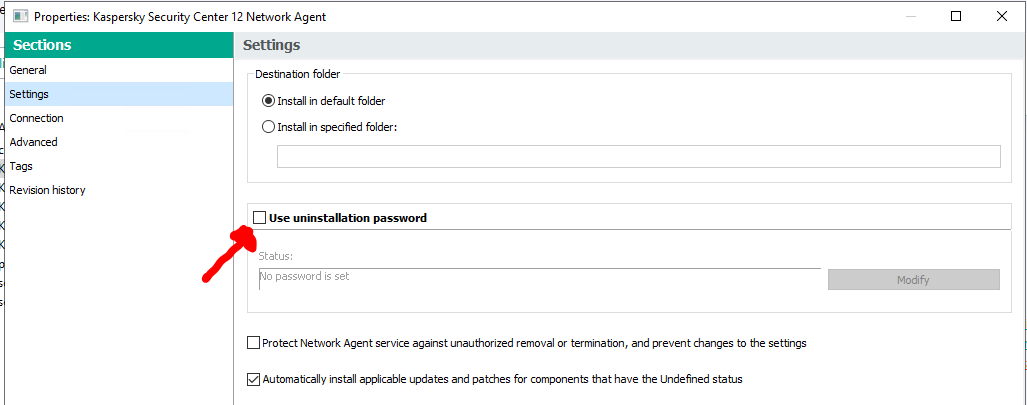1027x405 pixels.
Task: Select Install in default folder option
Action: 268,101
